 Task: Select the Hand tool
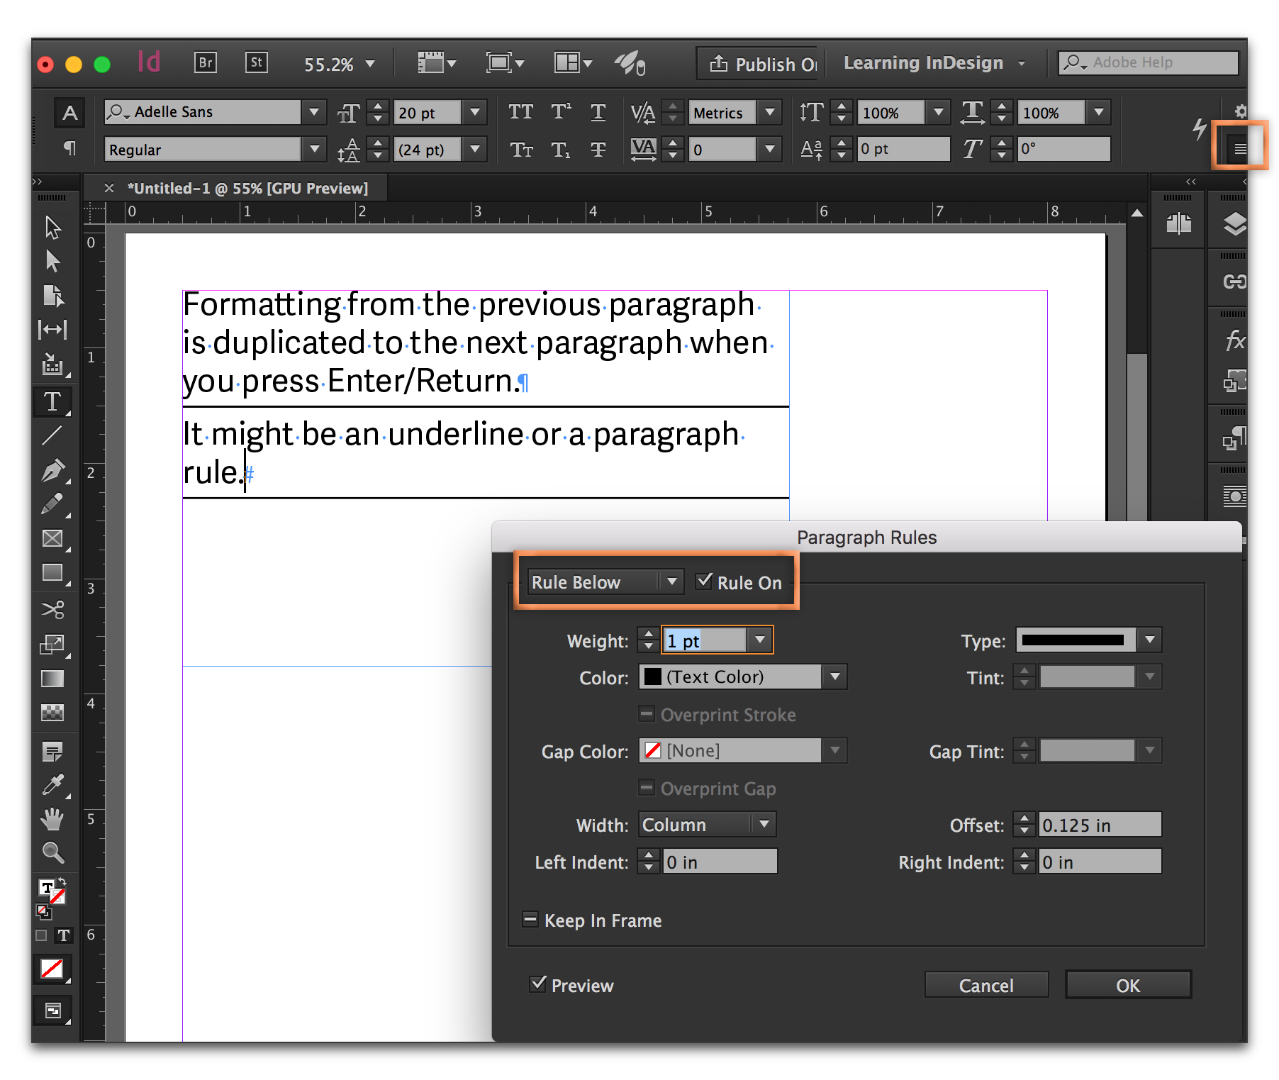click(x=52, y=820)
